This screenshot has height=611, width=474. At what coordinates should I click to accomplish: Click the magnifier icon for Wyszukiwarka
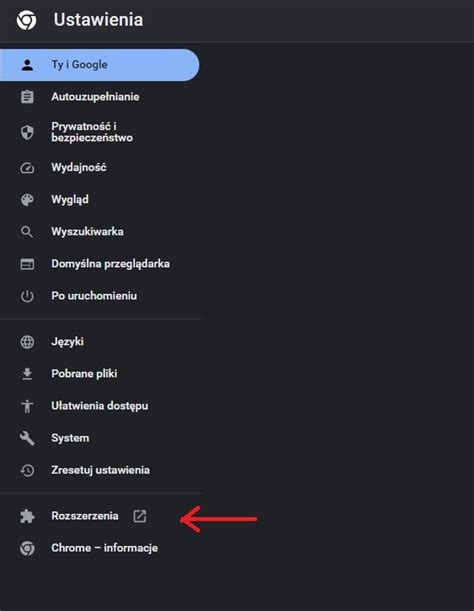pos(27,232)
